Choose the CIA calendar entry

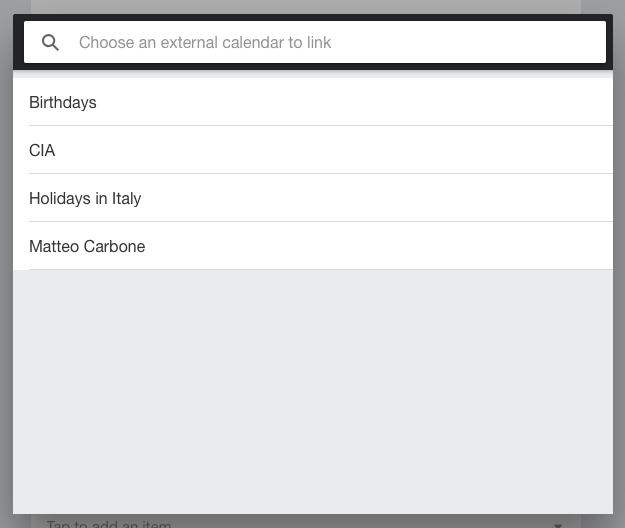(x=42, y=150)
